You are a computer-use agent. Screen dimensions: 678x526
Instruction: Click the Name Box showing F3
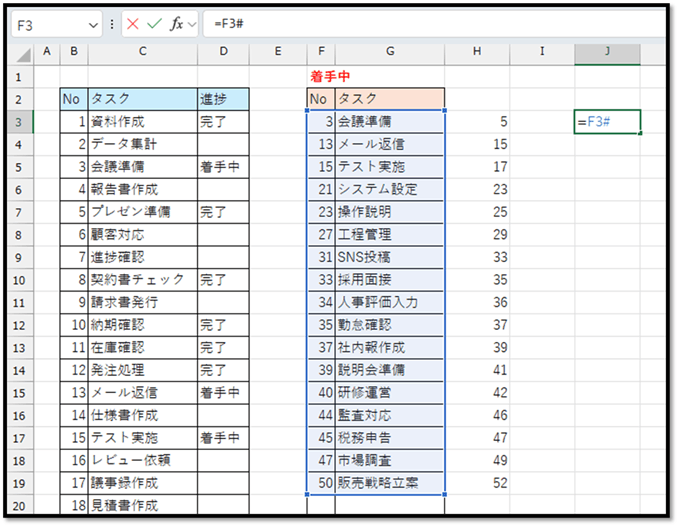click(48, 24)
